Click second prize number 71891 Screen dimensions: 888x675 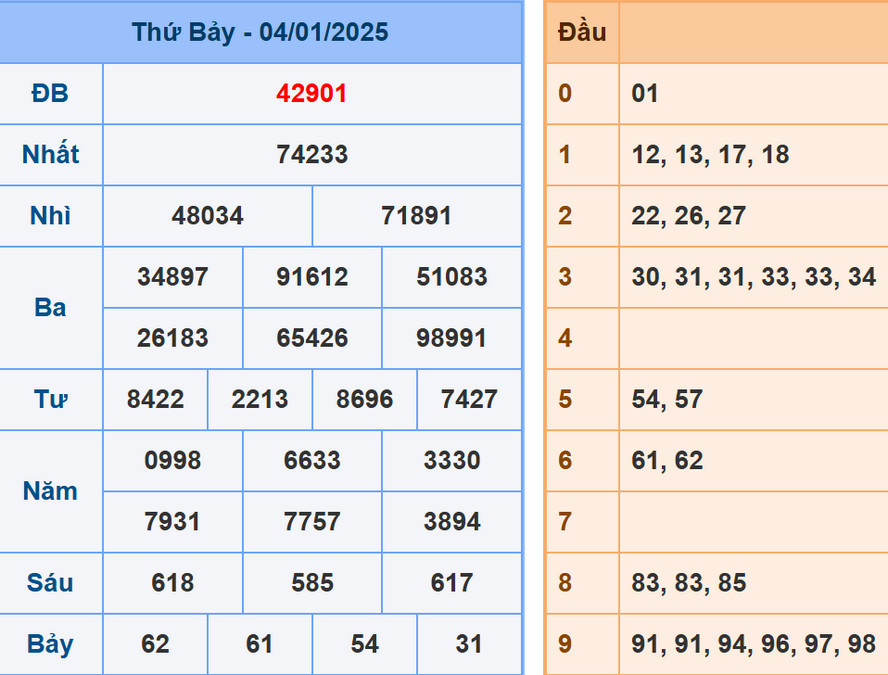pyautogui.click(x=416, y=216)
